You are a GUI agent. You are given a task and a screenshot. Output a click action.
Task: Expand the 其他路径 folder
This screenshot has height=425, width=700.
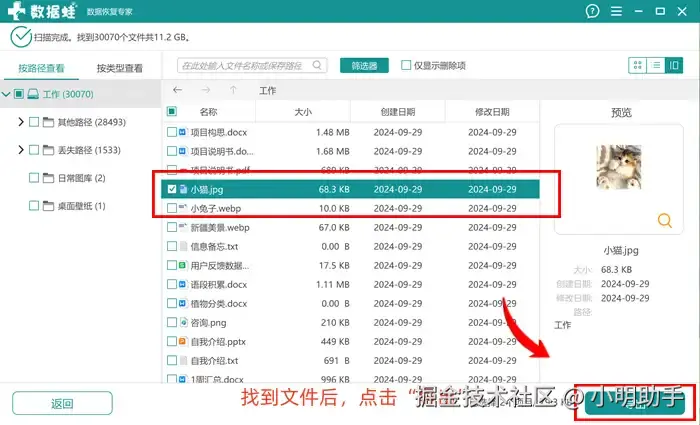click(21, 121)
